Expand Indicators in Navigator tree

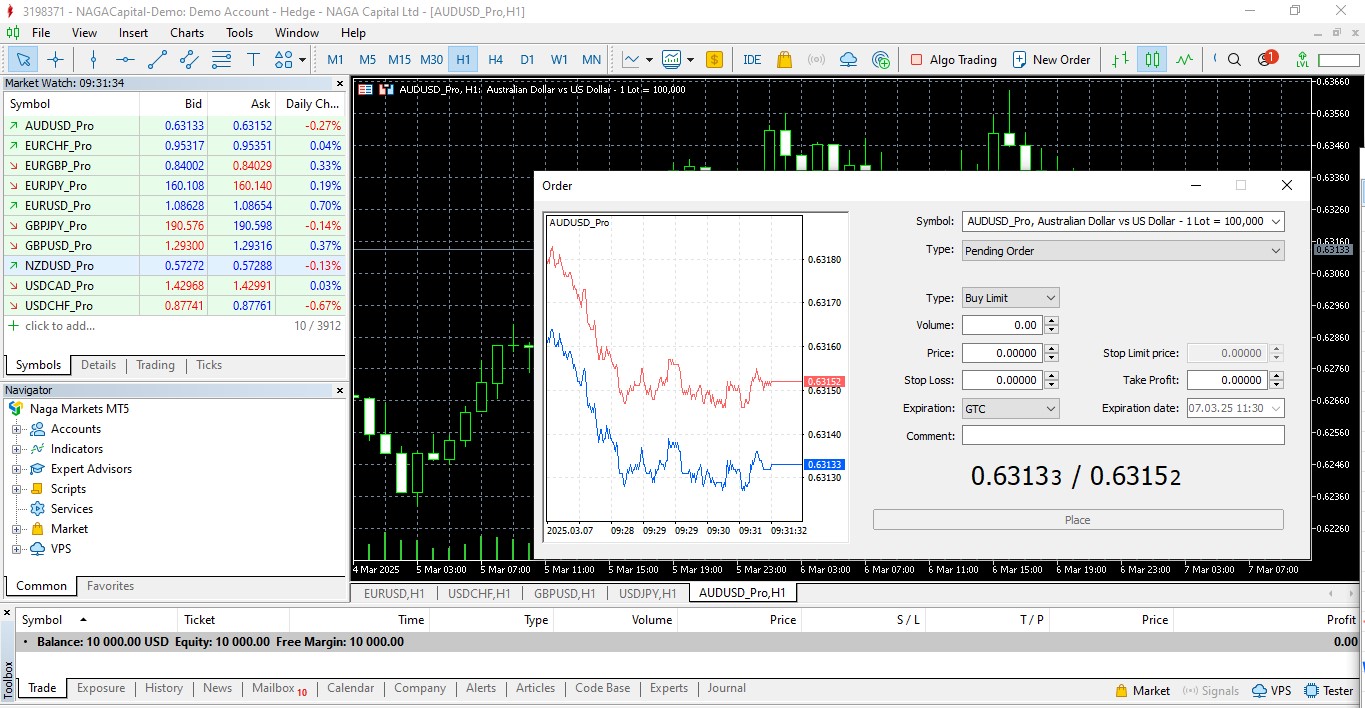click(x=16, y=449)
